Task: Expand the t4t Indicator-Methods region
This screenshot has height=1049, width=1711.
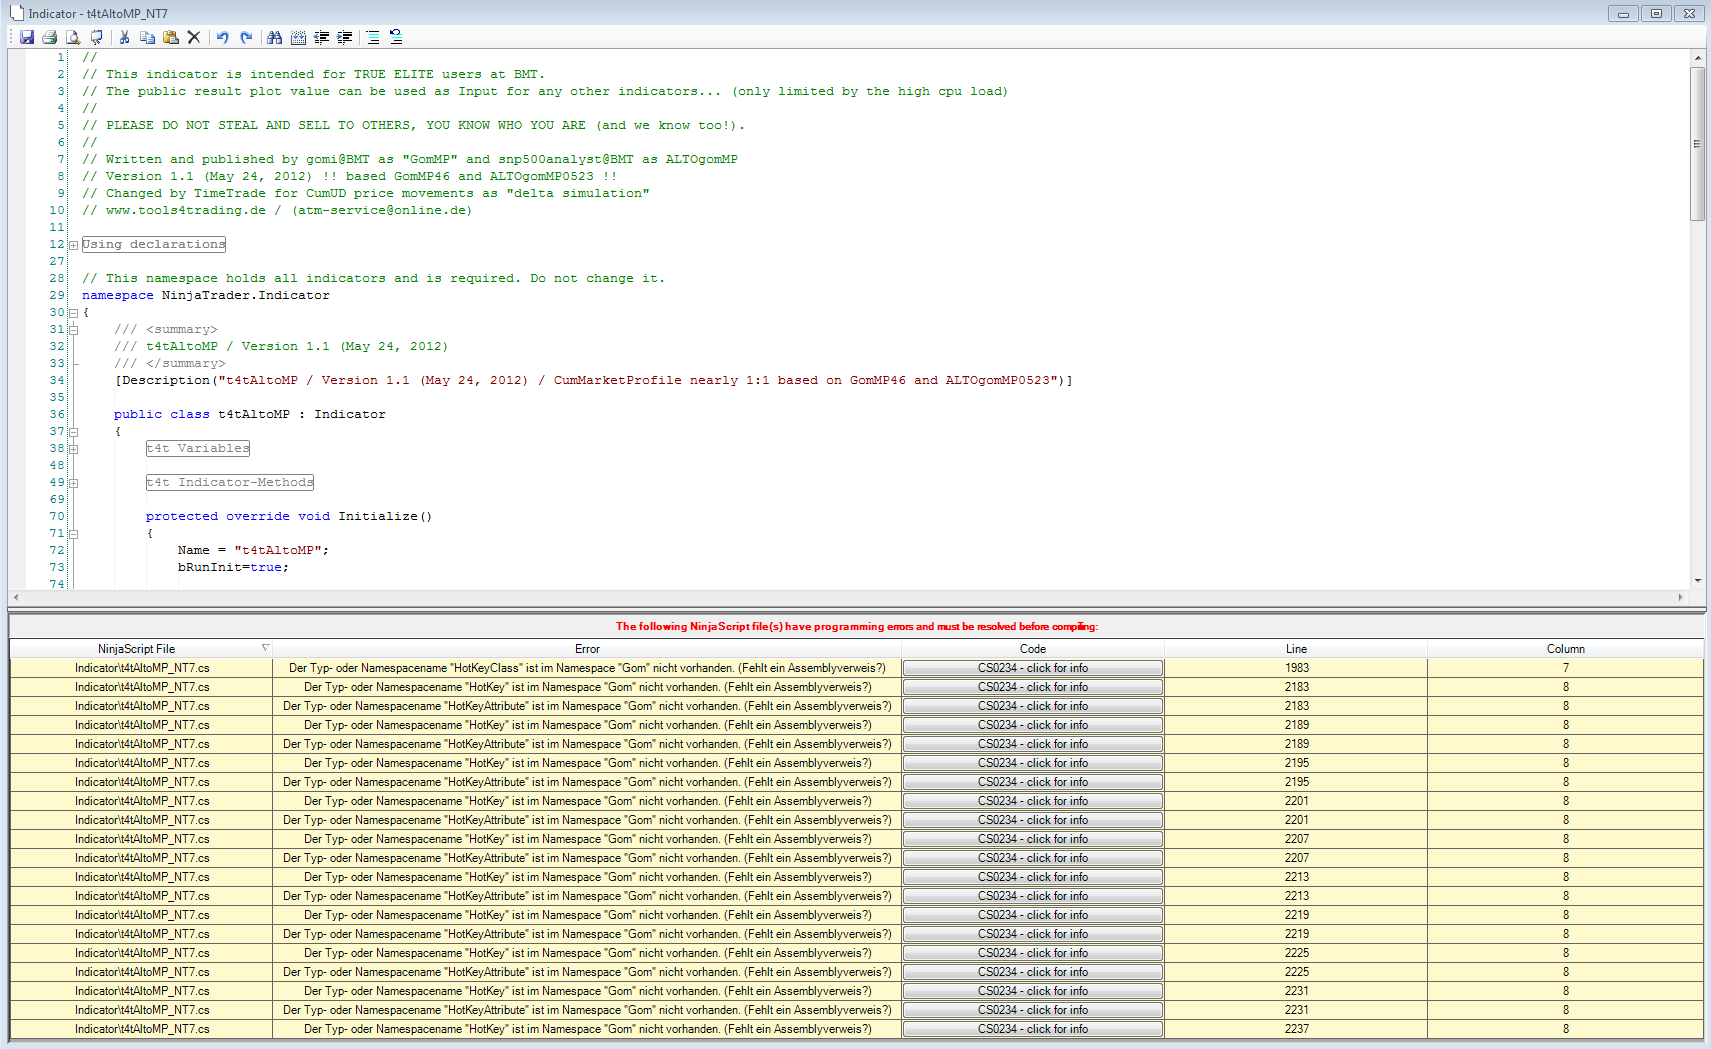Action: tap(73, 483)
